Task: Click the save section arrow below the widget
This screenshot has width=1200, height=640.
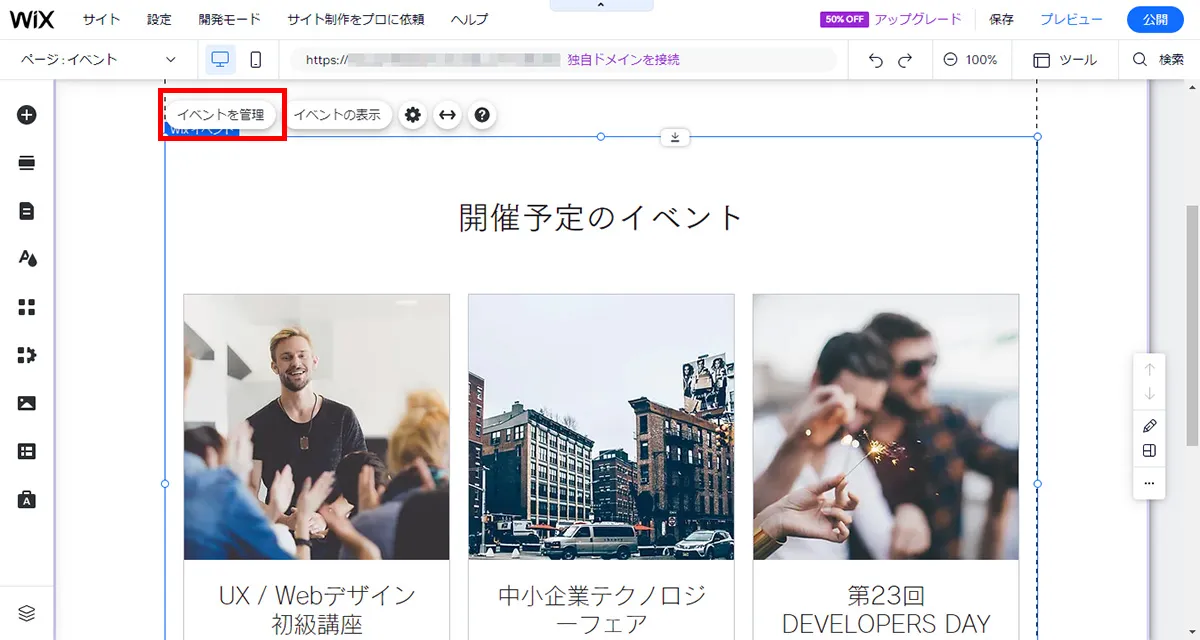Action: tap(675, 137)
